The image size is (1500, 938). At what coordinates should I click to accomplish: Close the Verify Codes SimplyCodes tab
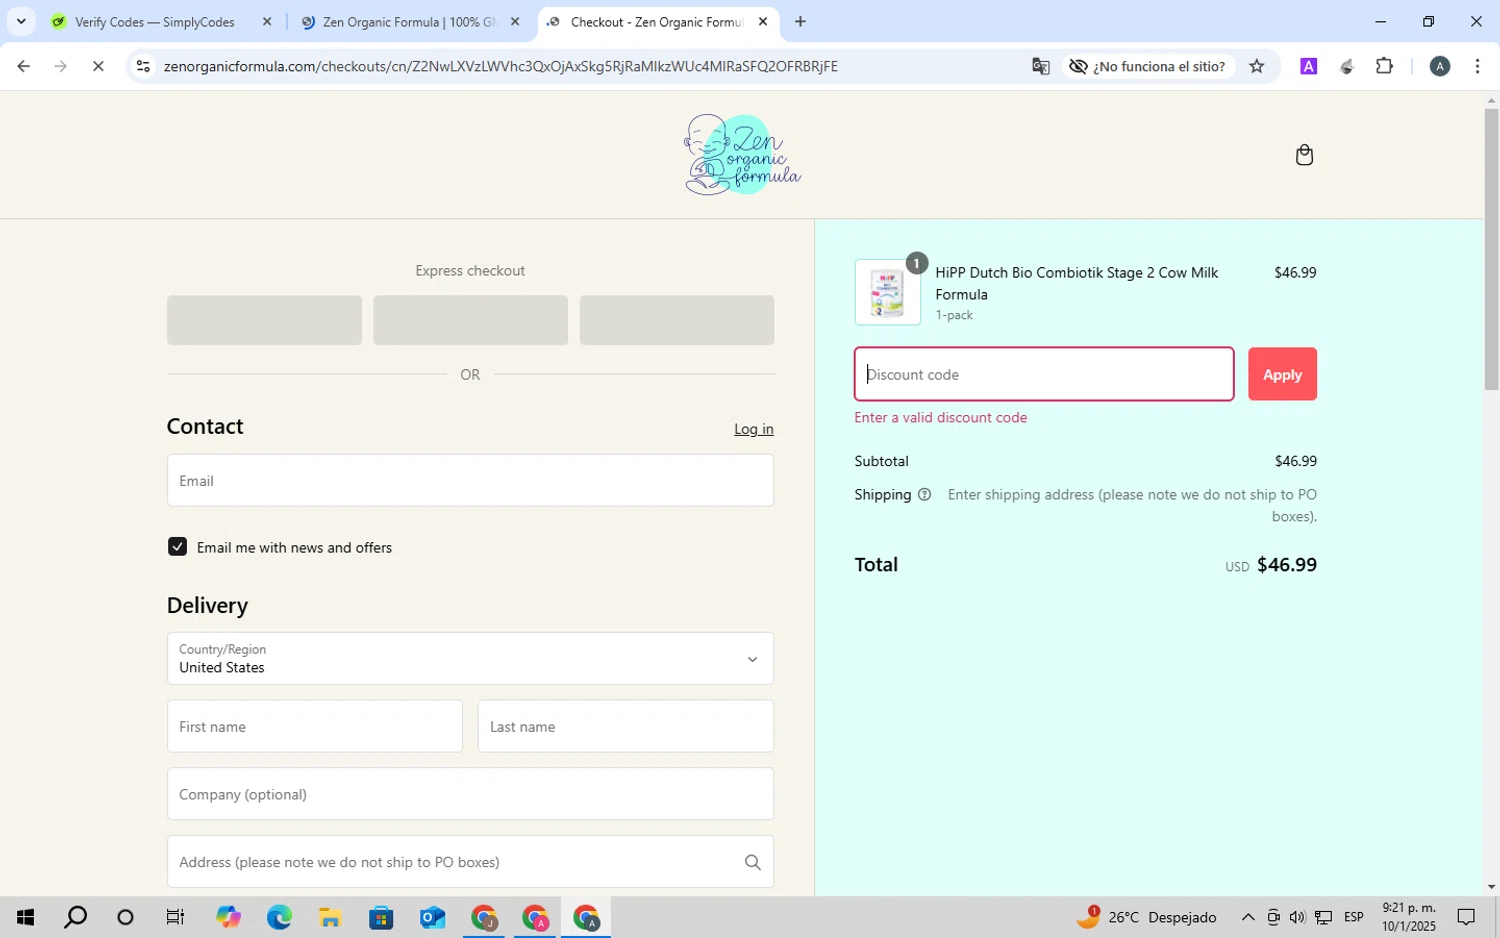(x=267, y=21)
